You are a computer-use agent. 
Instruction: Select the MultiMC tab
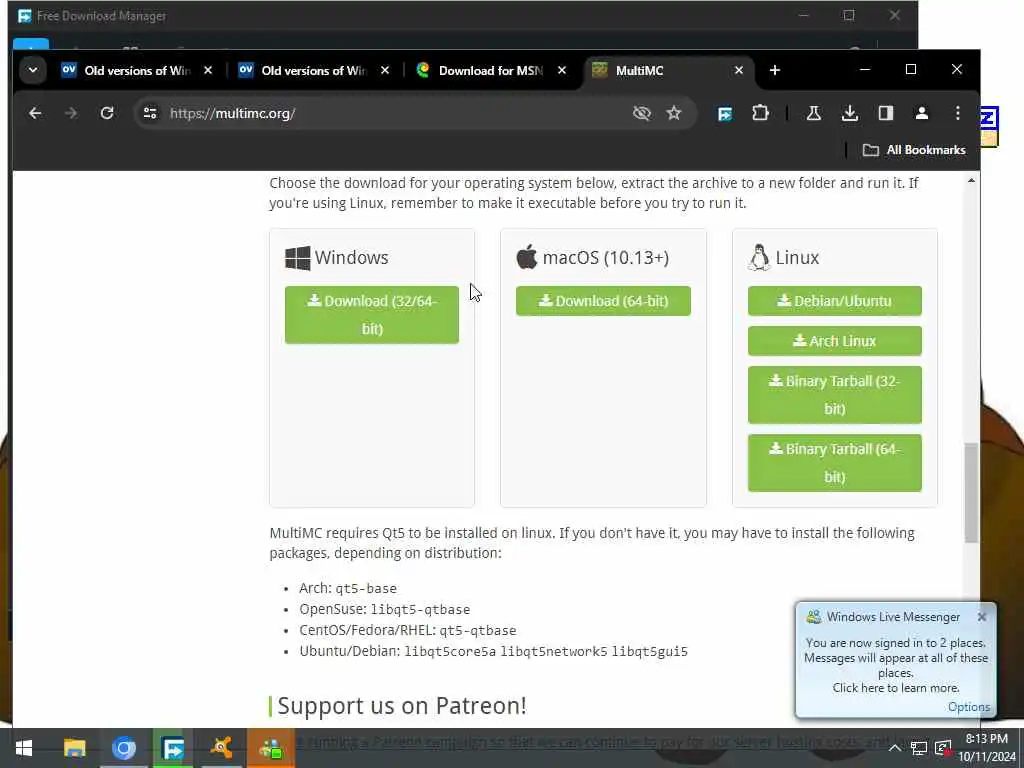coord(669,71)
